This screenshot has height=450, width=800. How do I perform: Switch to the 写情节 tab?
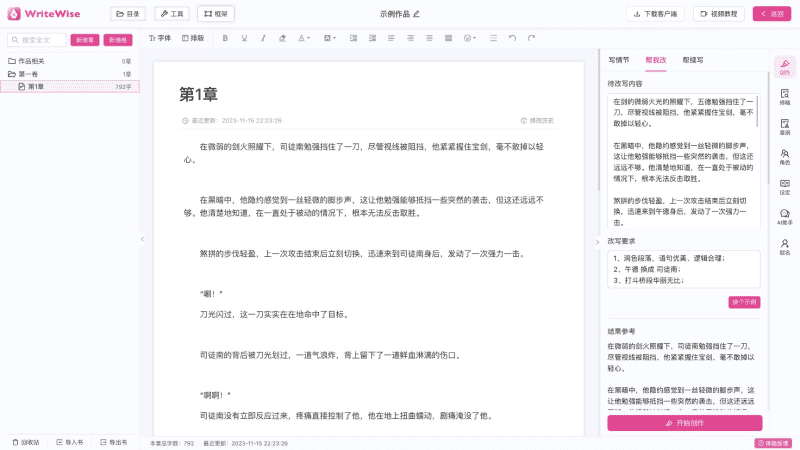tap(619, 61)
